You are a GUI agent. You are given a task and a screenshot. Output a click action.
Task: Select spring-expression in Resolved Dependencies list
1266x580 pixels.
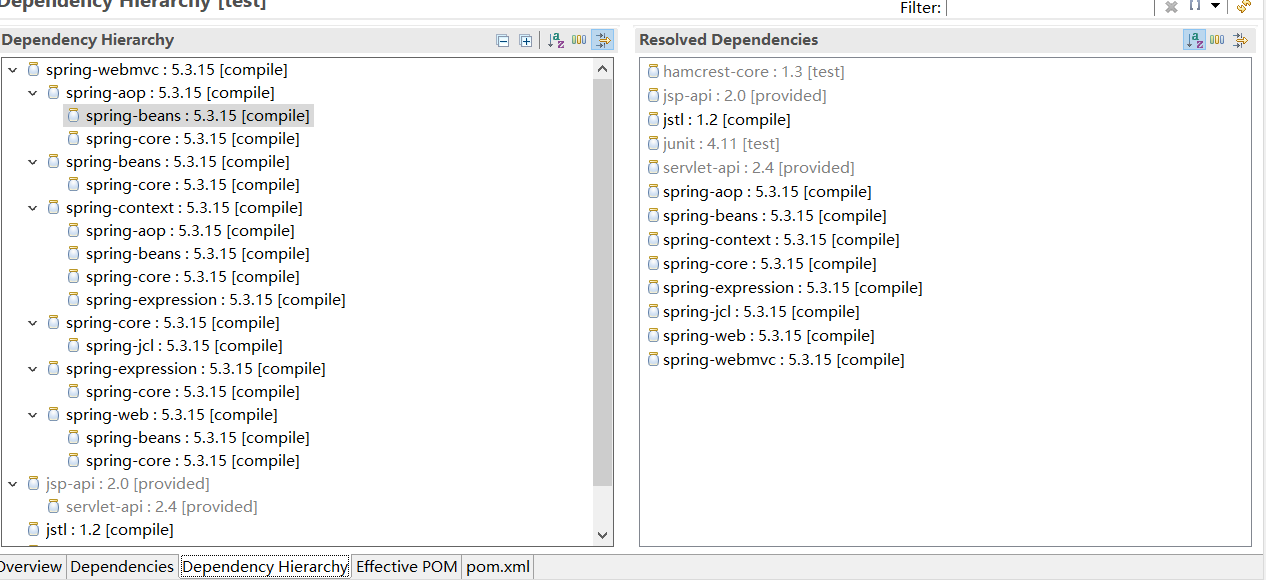click(793, 288)
